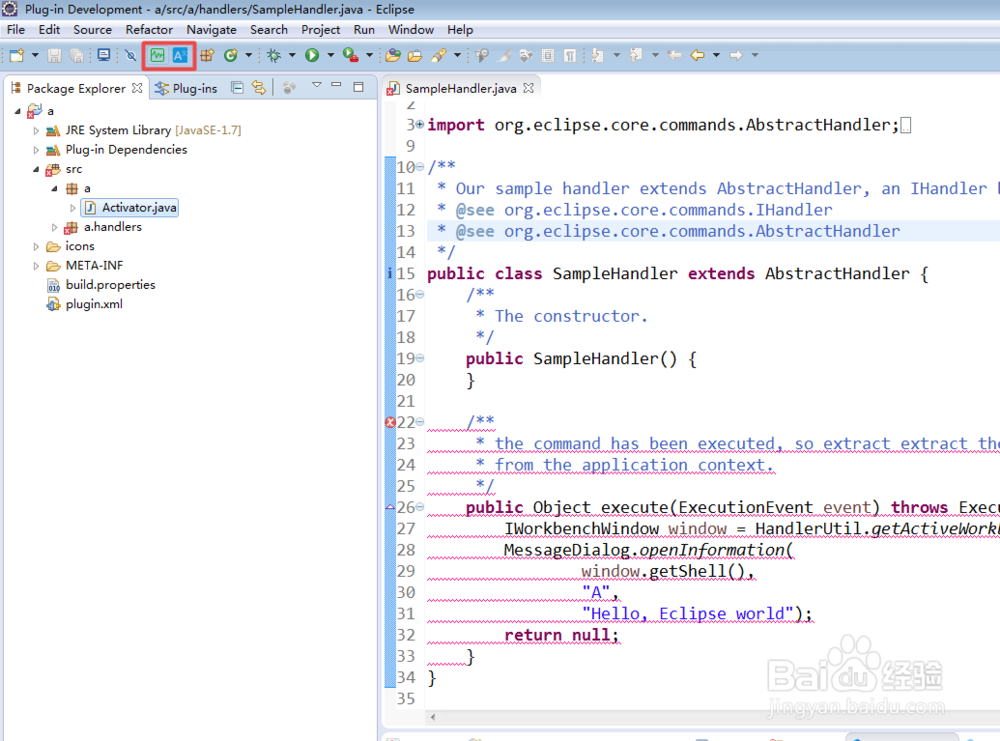Click the New Java Package icon
The width and height of the screenshot is (1000, 741).
pos(207,55)
